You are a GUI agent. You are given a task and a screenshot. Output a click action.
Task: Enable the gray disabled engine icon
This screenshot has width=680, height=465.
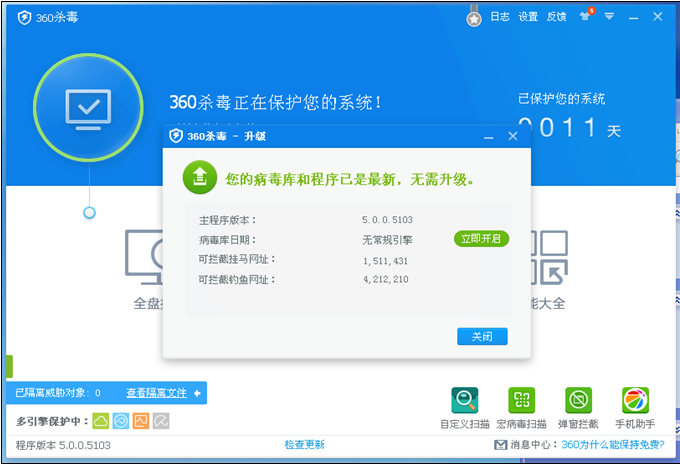point(161,421)
